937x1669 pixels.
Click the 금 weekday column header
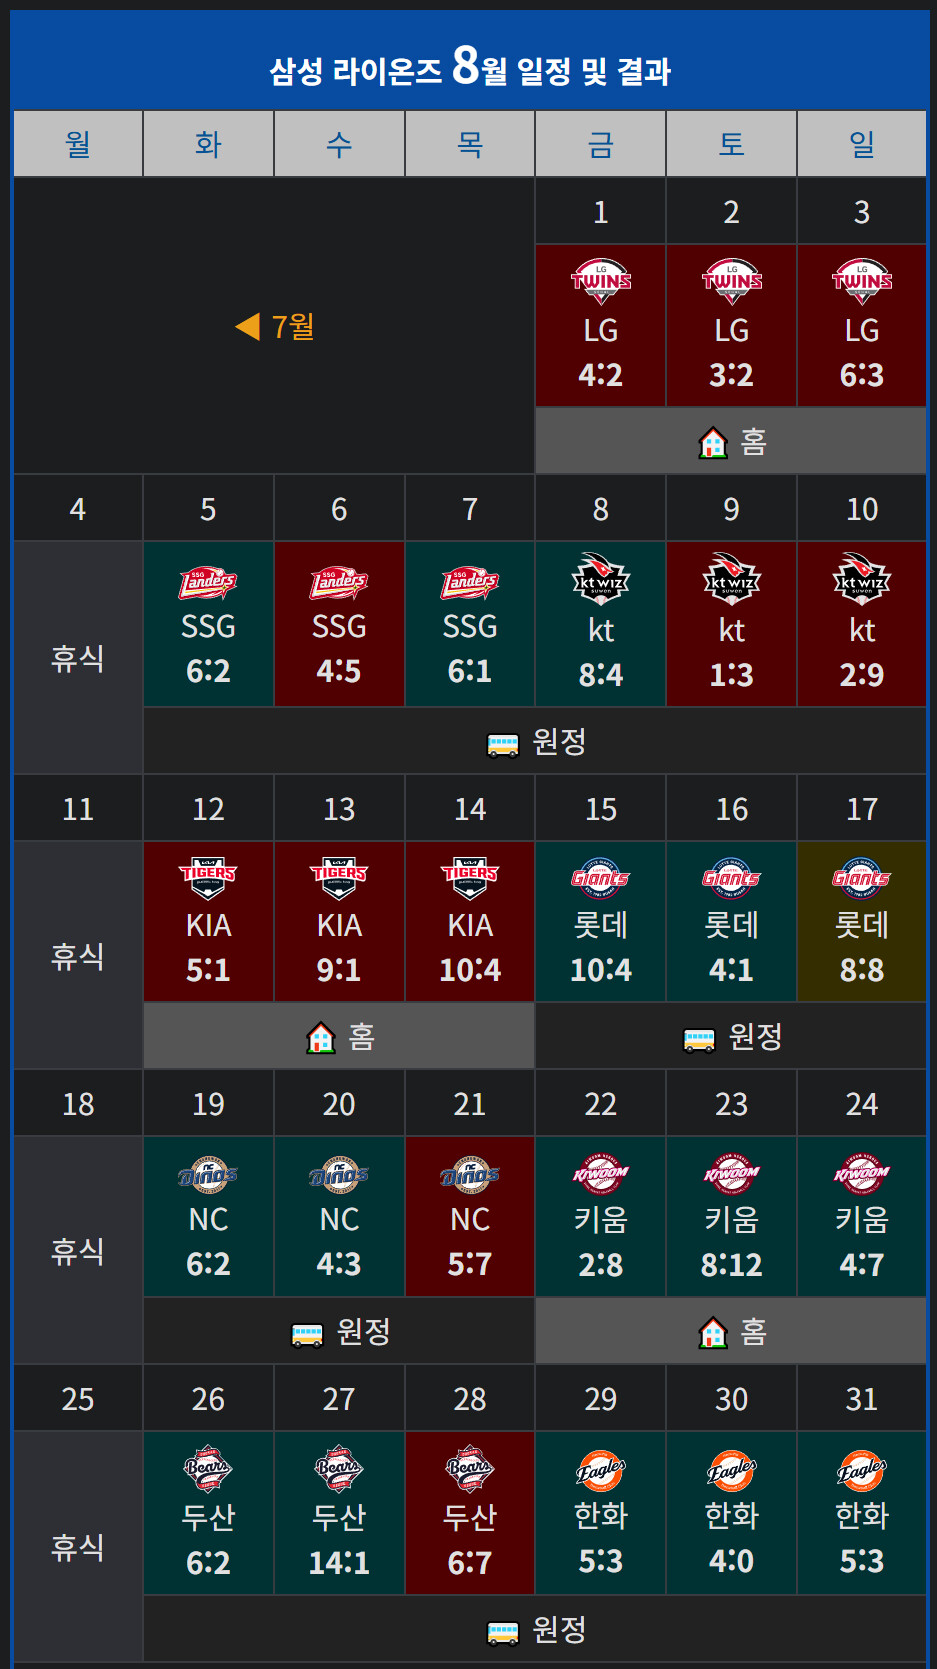pos(601,144)
